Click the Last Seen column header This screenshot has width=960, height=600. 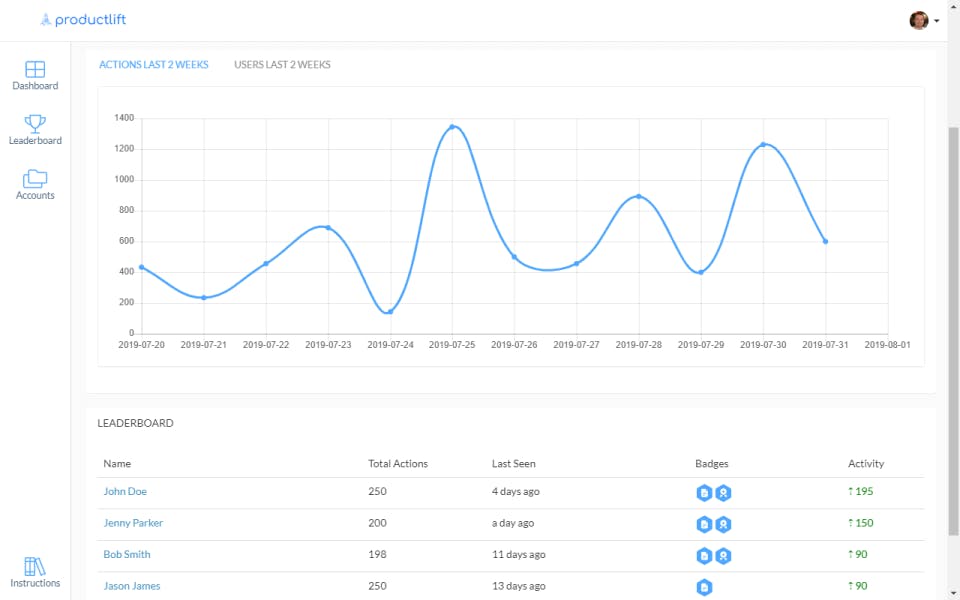514,463
